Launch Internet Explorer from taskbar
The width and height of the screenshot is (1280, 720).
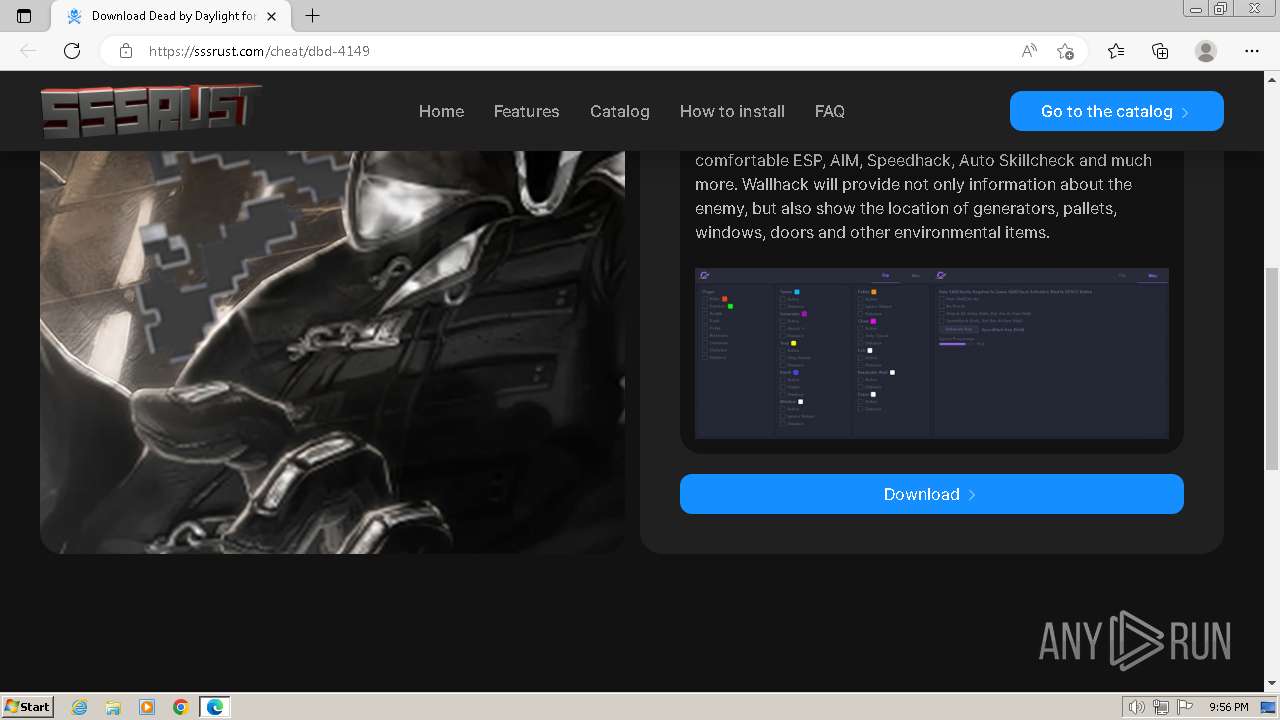[x=79, y=707]
